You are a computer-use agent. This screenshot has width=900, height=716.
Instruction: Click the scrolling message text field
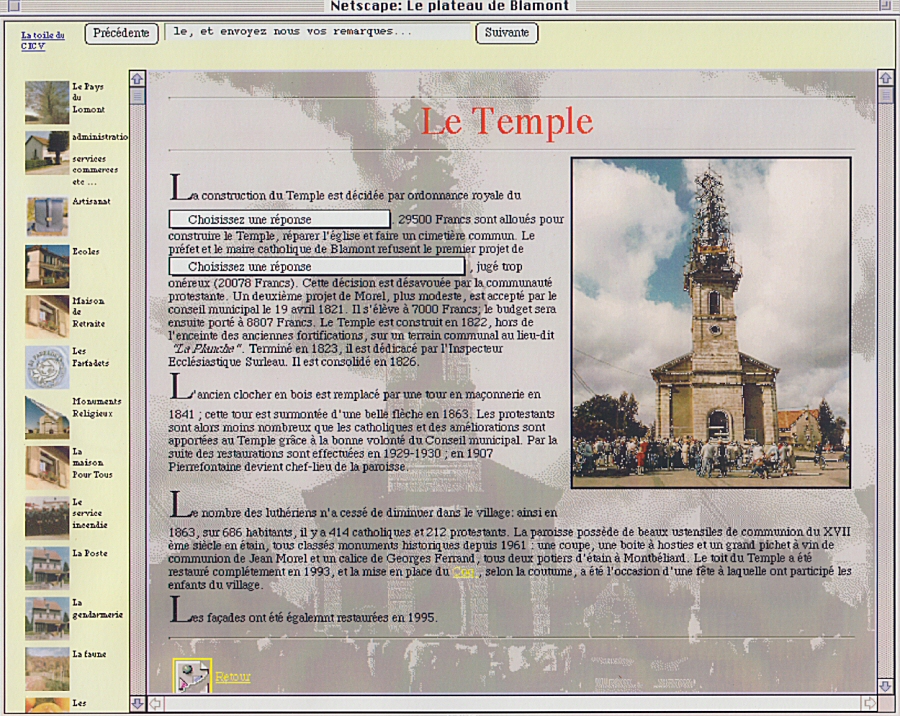317,32
